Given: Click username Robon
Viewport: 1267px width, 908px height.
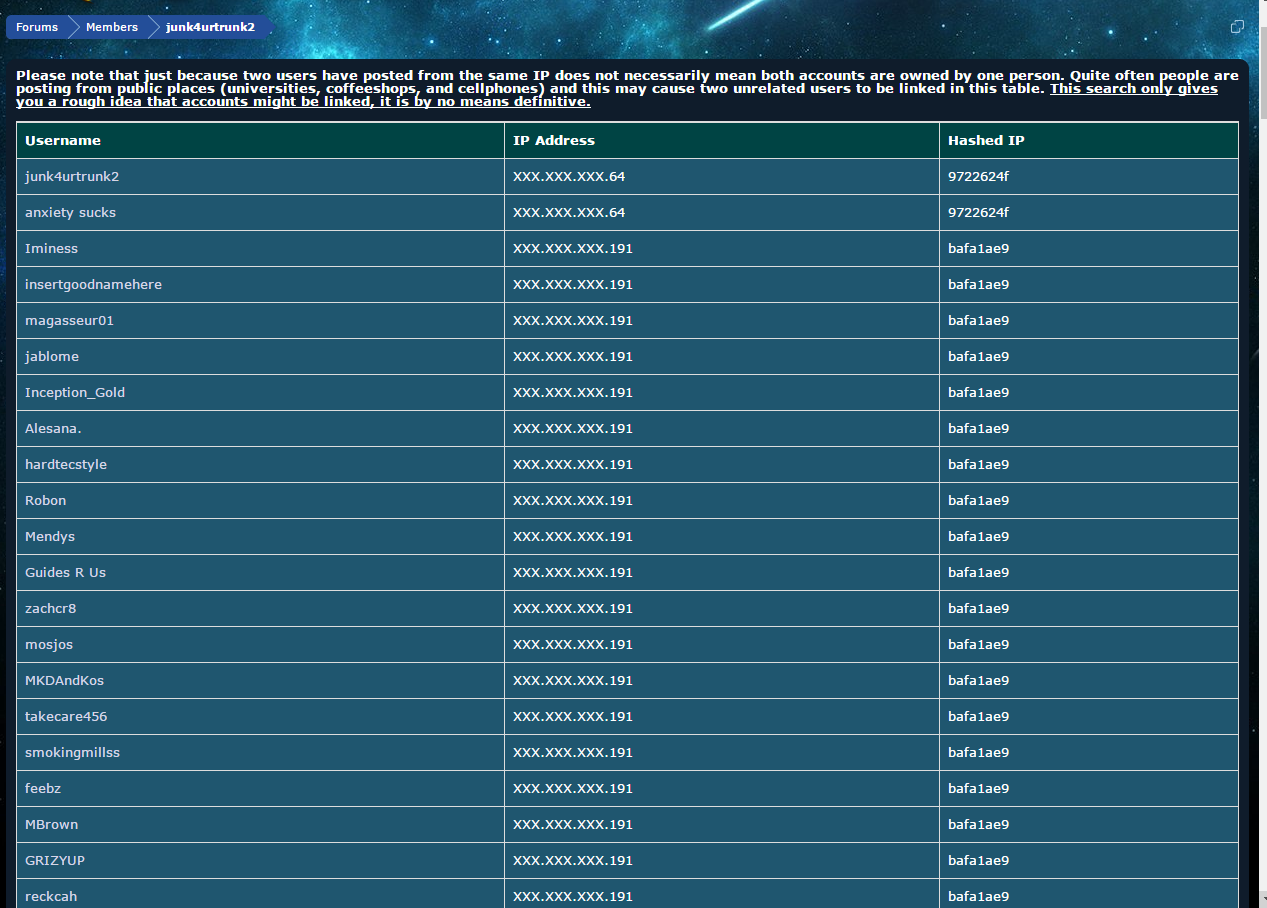Looking at the screenshot, I should click(x=45, y=501).
